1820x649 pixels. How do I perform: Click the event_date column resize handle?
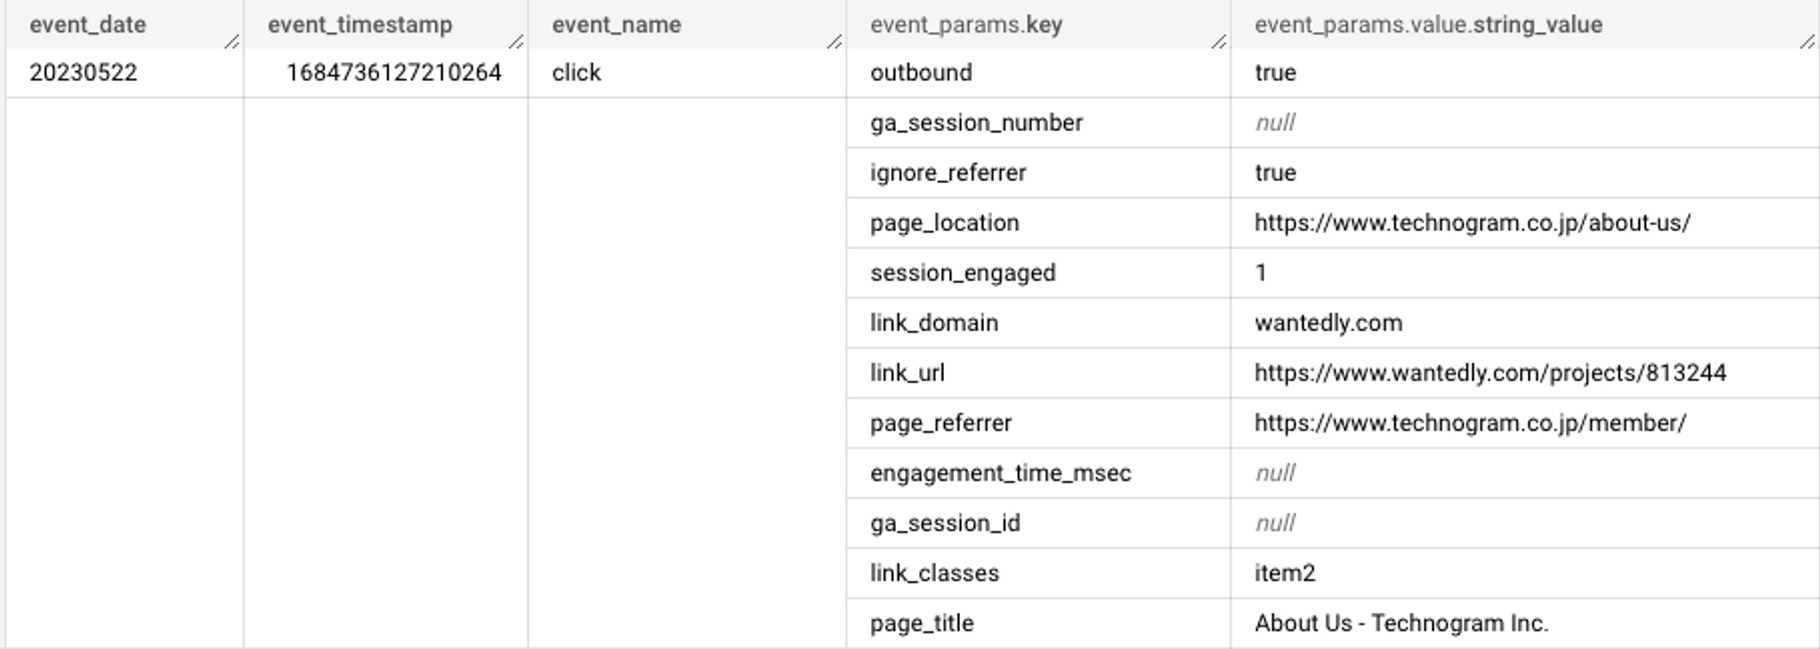232,41
